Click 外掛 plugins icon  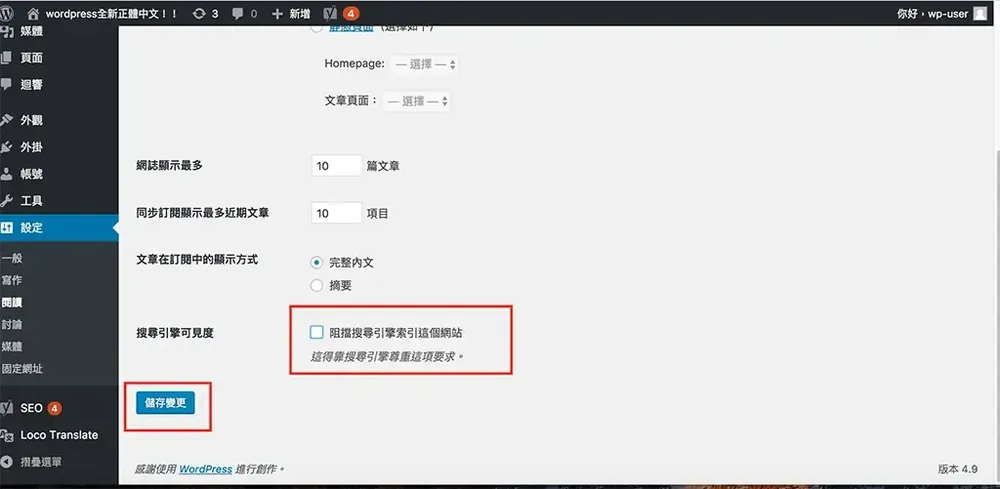6,147
